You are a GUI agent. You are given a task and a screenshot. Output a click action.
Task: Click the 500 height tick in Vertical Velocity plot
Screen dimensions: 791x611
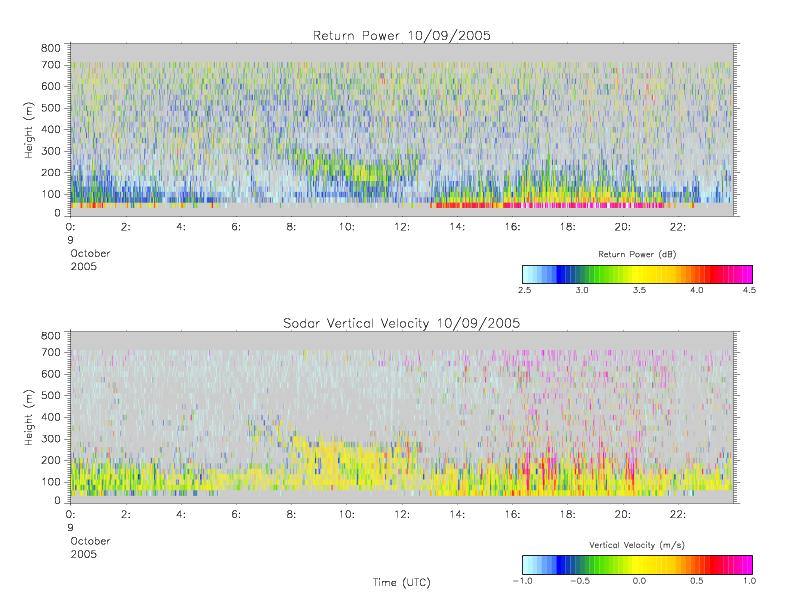coord(50,396)
